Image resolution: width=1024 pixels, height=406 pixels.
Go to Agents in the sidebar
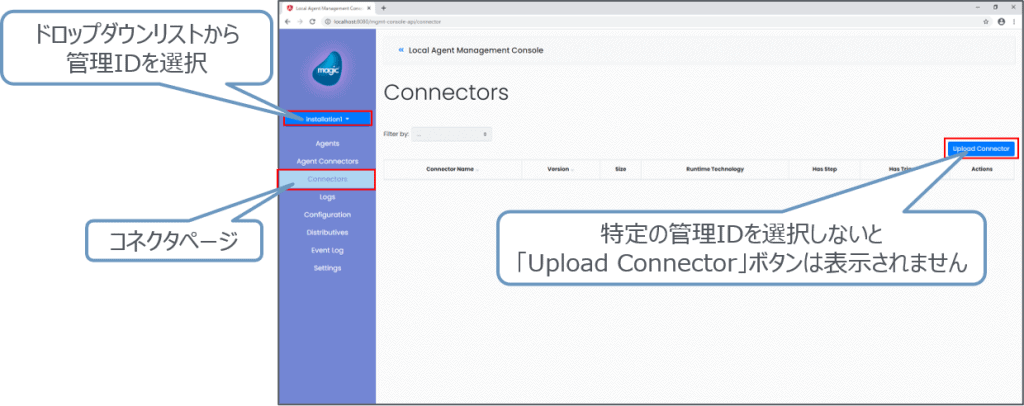tap(327, 144)
